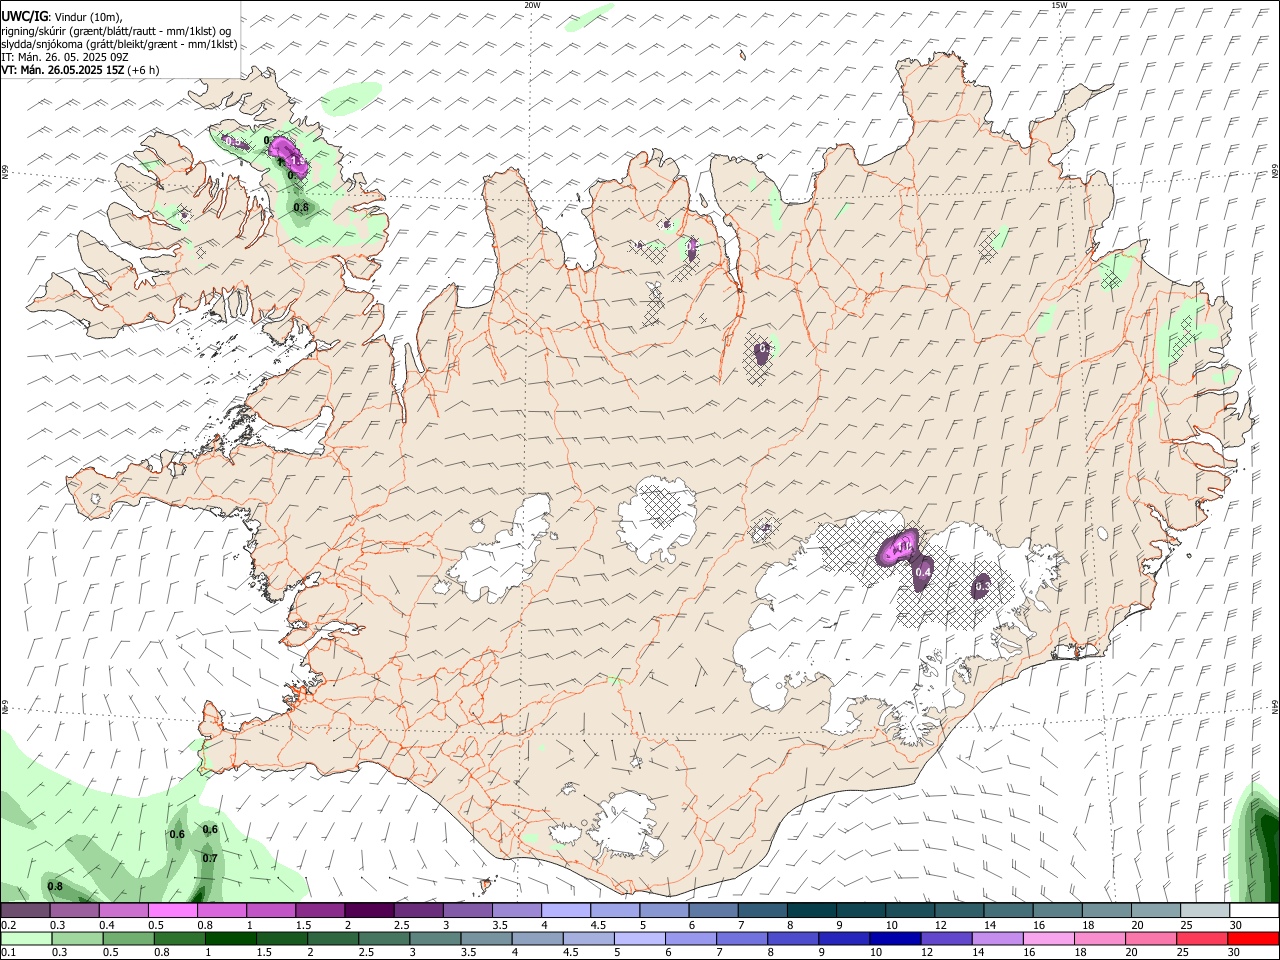This screenshot has width=1280, height=960.
Task: Click the pale grey 25 swatch in top legend row
Action: click(1204, 910)
